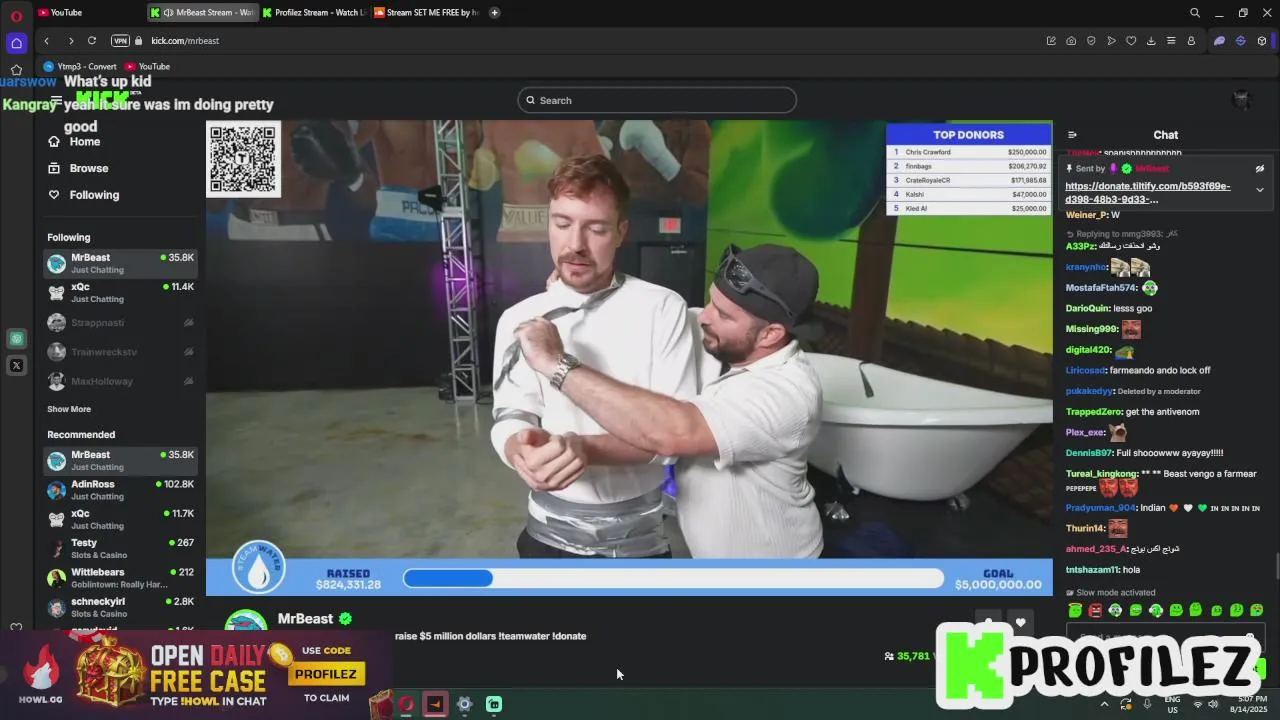Add page to bookmarks with heart icon

click(1131, 41)
